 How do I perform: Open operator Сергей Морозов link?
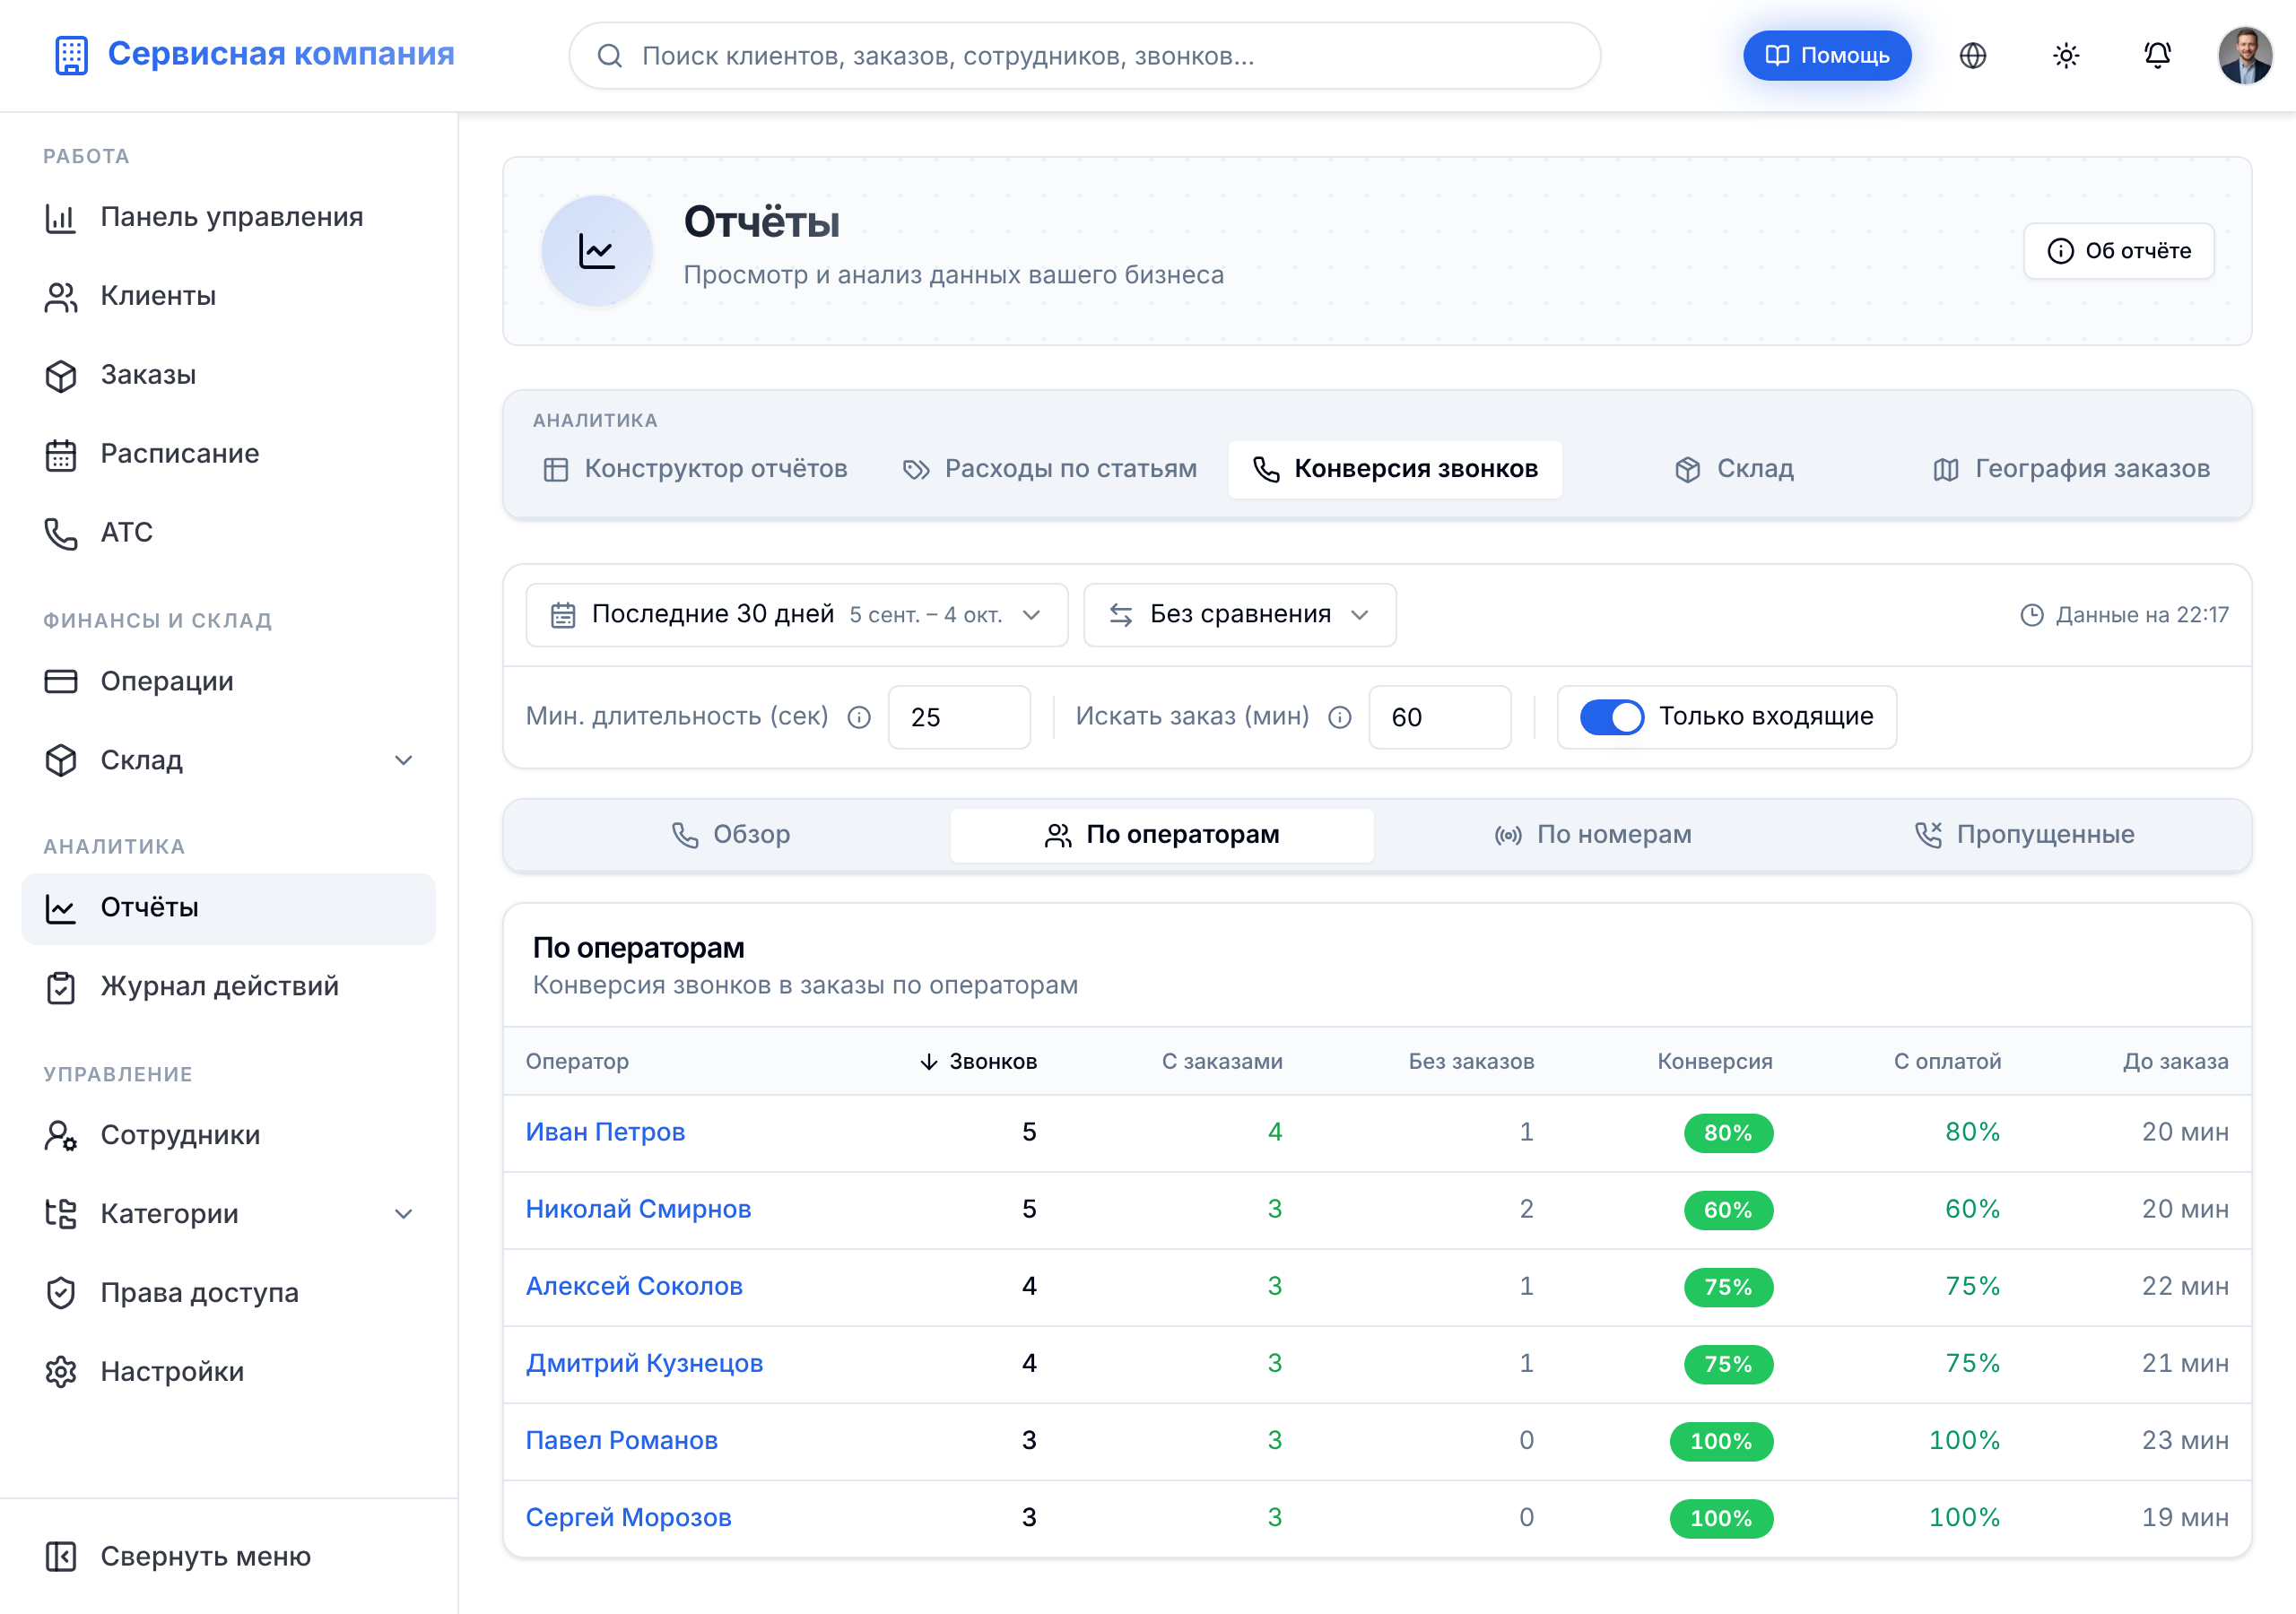point(628,1517)
